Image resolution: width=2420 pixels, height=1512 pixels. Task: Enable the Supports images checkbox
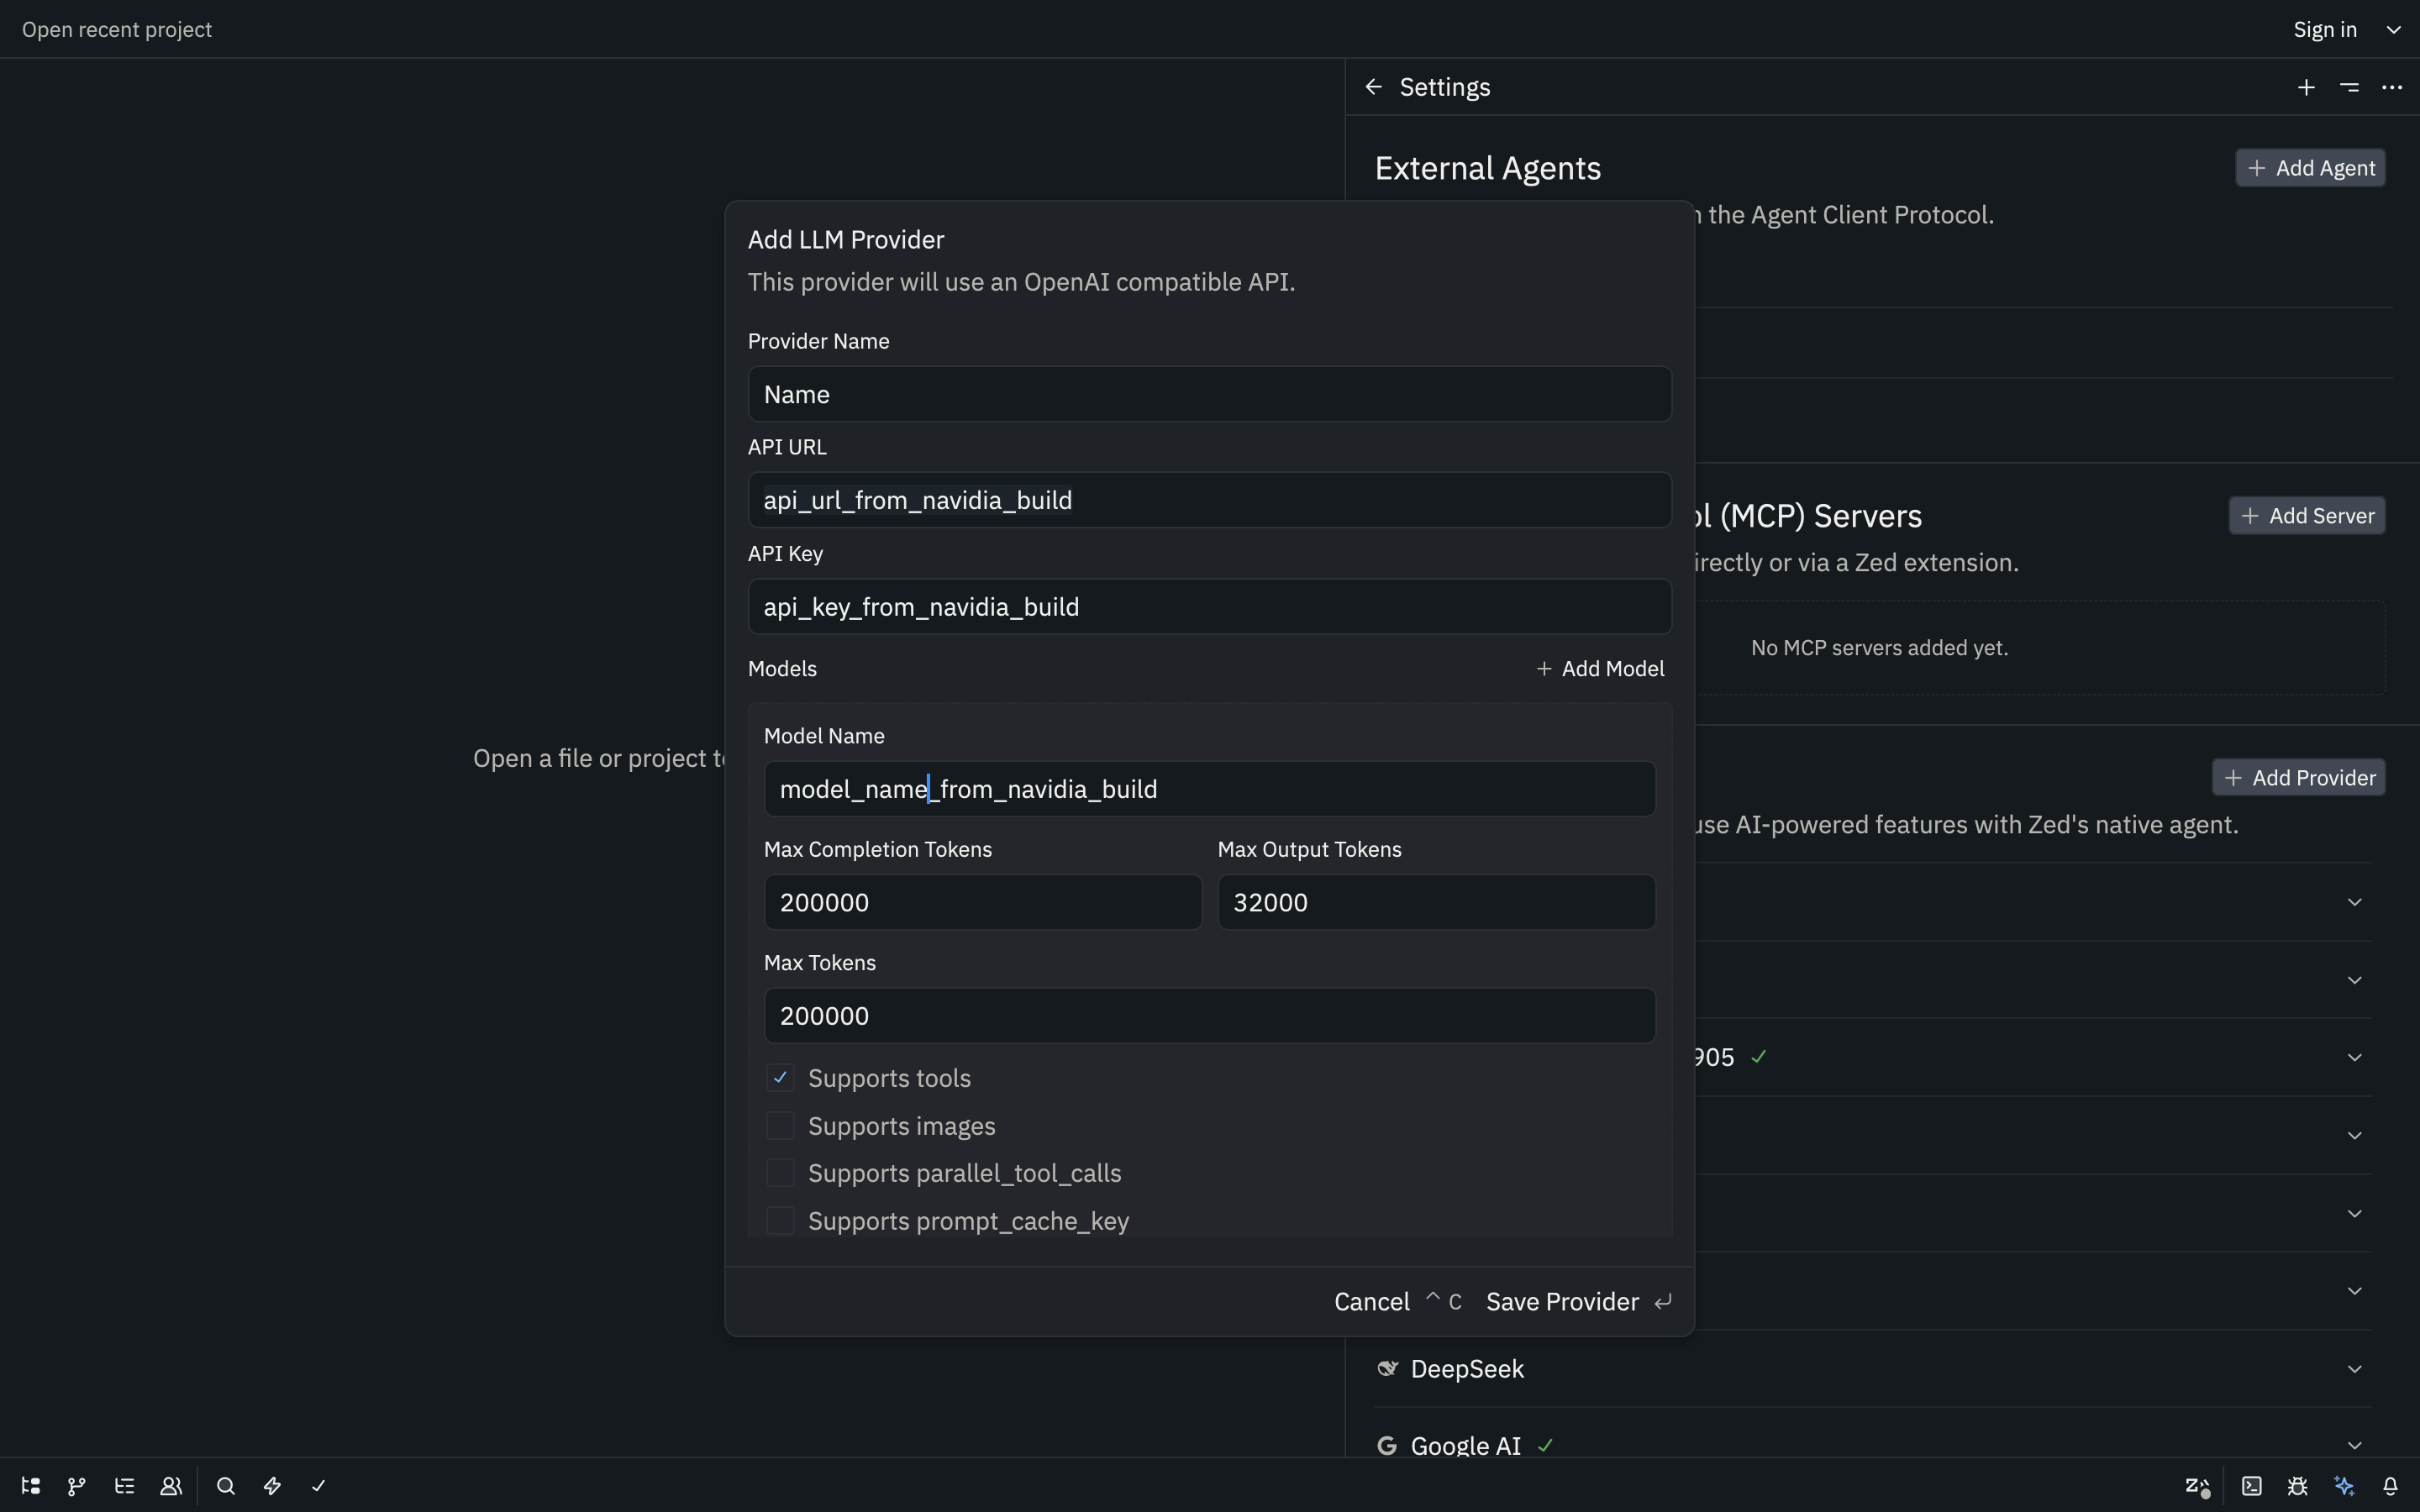780,1126
